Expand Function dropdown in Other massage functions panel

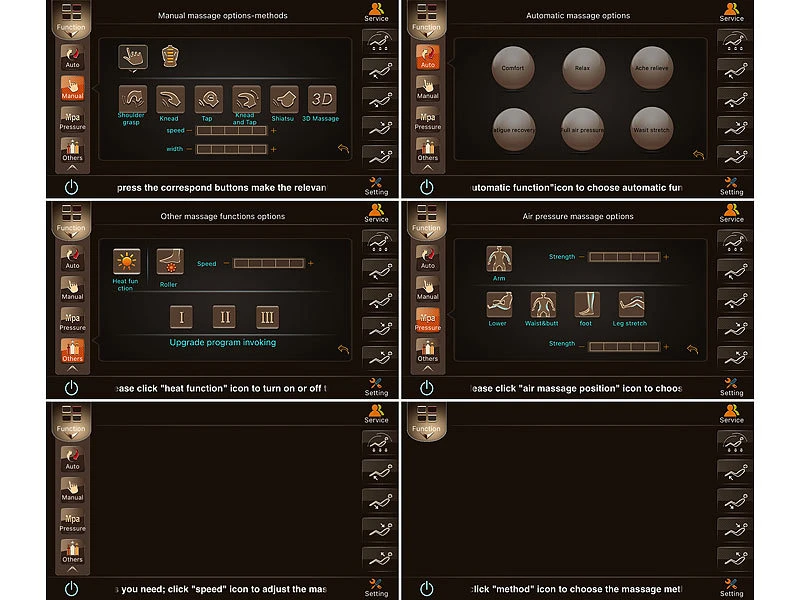click(x=71, y=221)
